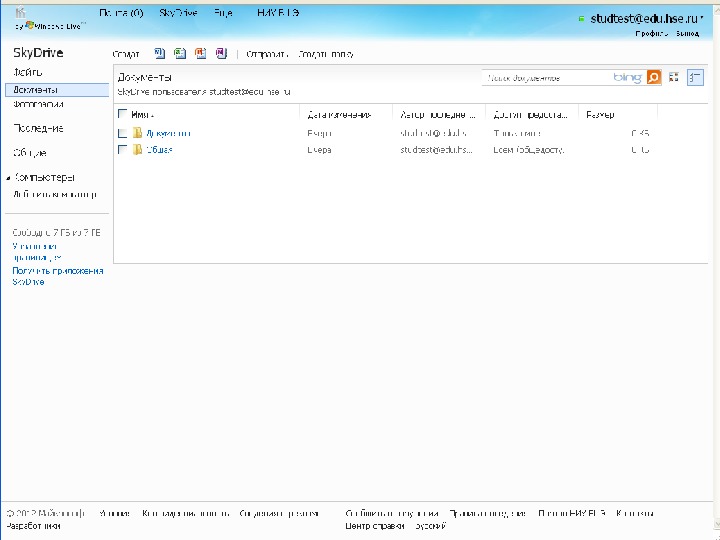Open the Конфиденциальность footer link
Image resolution: width=720 pixels, height=540 pixels.
tap(186, 513)
